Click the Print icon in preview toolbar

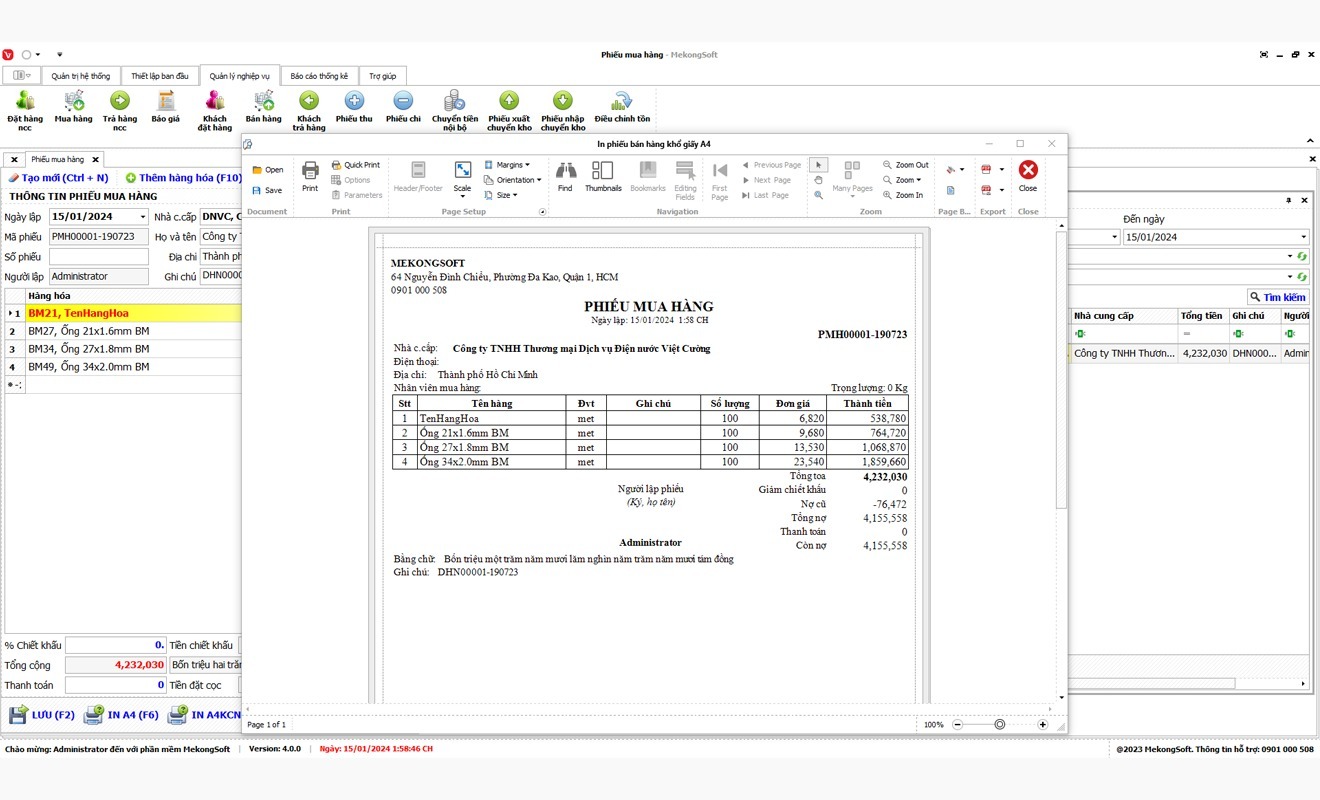(x=310, y=174)
